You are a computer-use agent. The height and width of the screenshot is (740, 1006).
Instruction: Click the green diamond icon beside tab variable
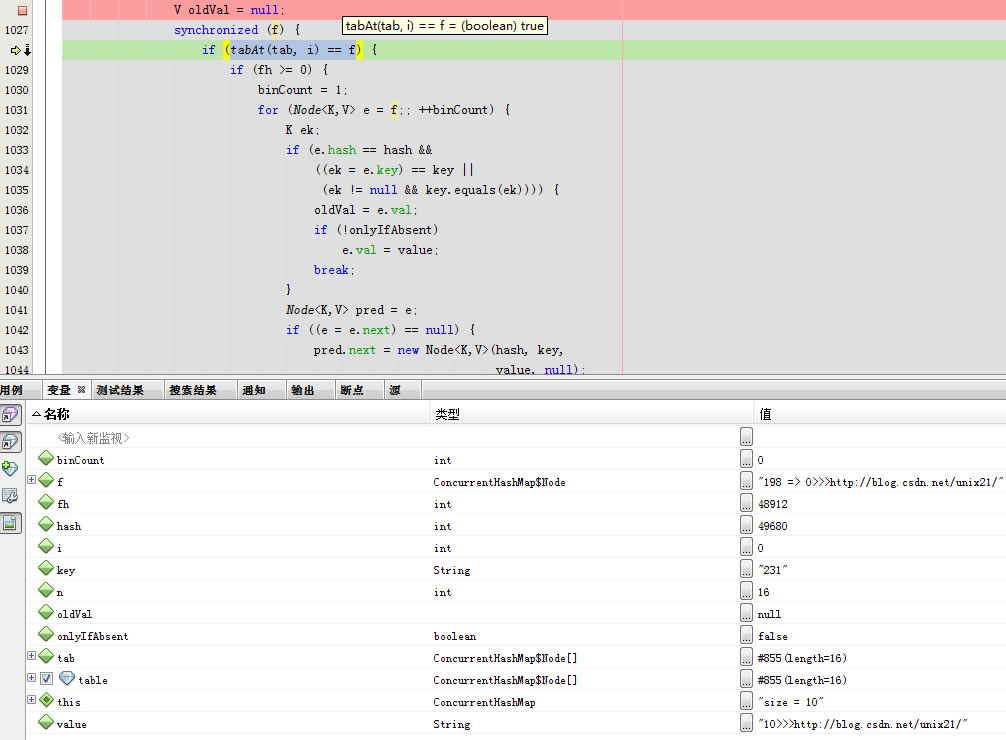pyautogui.click(x=46, y=657)
